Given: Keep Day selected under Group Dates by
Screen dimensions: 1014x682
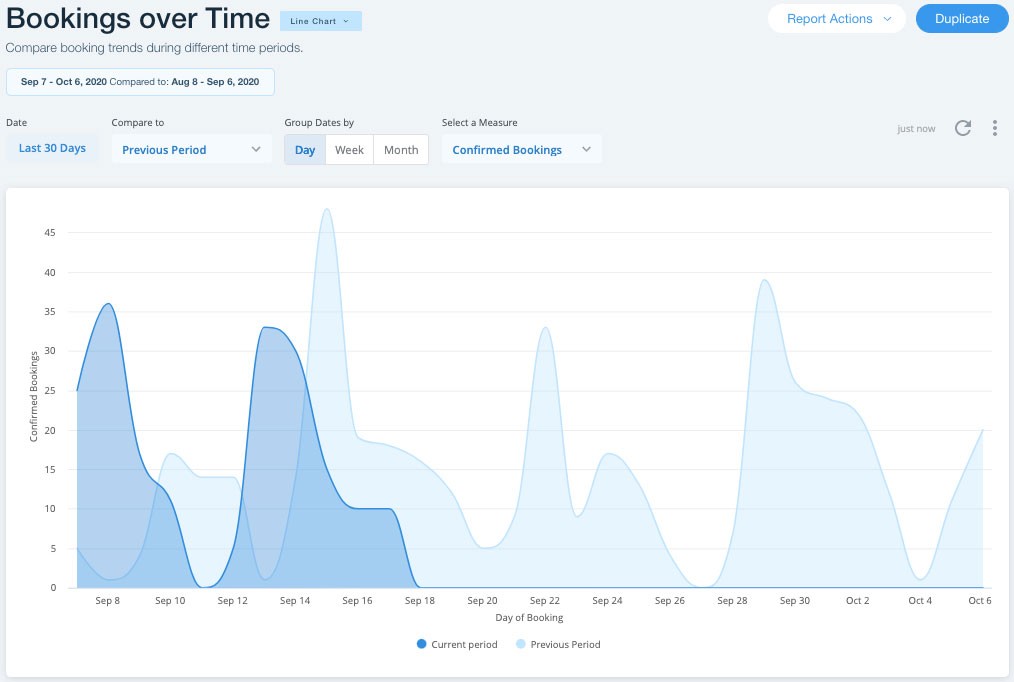Looking at the screenshot, I should (x=305, y=149).
